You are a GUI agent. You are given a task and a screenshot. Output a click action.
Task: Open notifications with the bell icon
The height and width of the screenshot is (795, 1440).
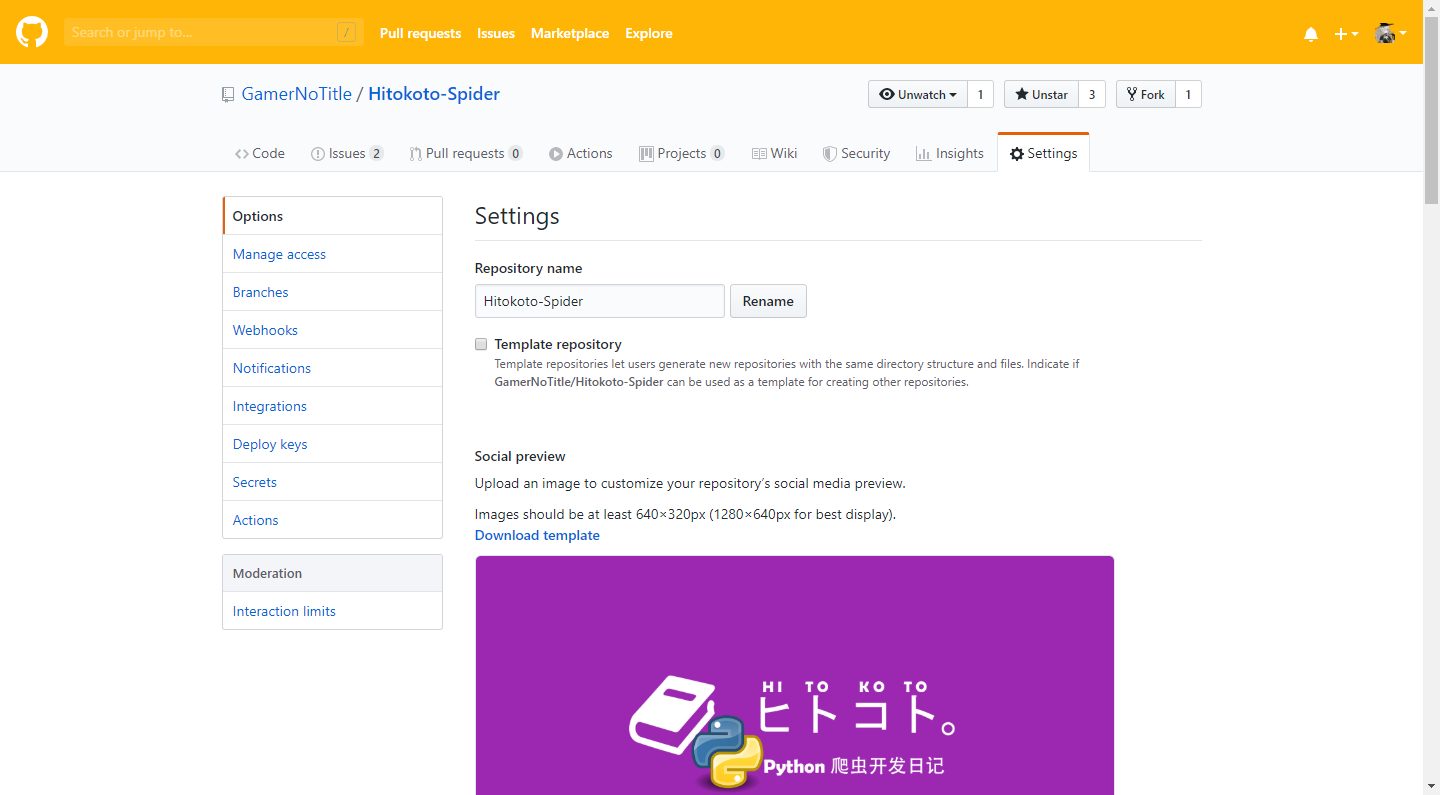[1310, 33]
